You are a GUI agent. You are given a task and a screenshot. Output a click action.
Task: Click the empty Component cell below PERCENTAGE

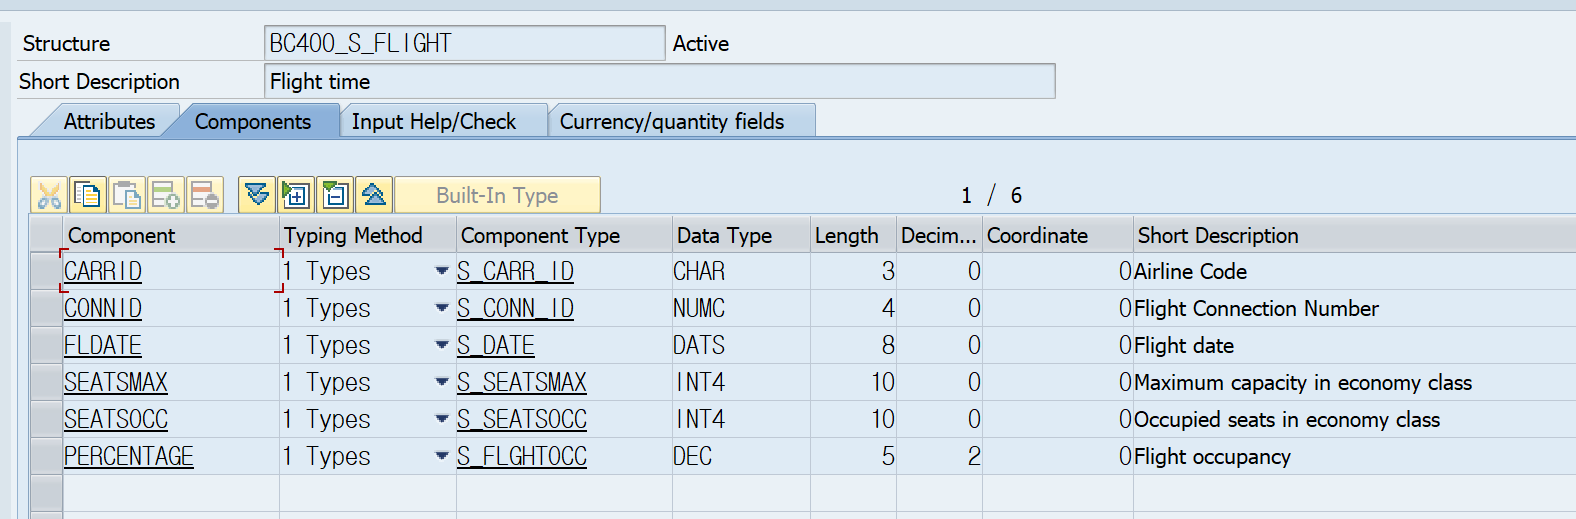click(x=171, y=493)
